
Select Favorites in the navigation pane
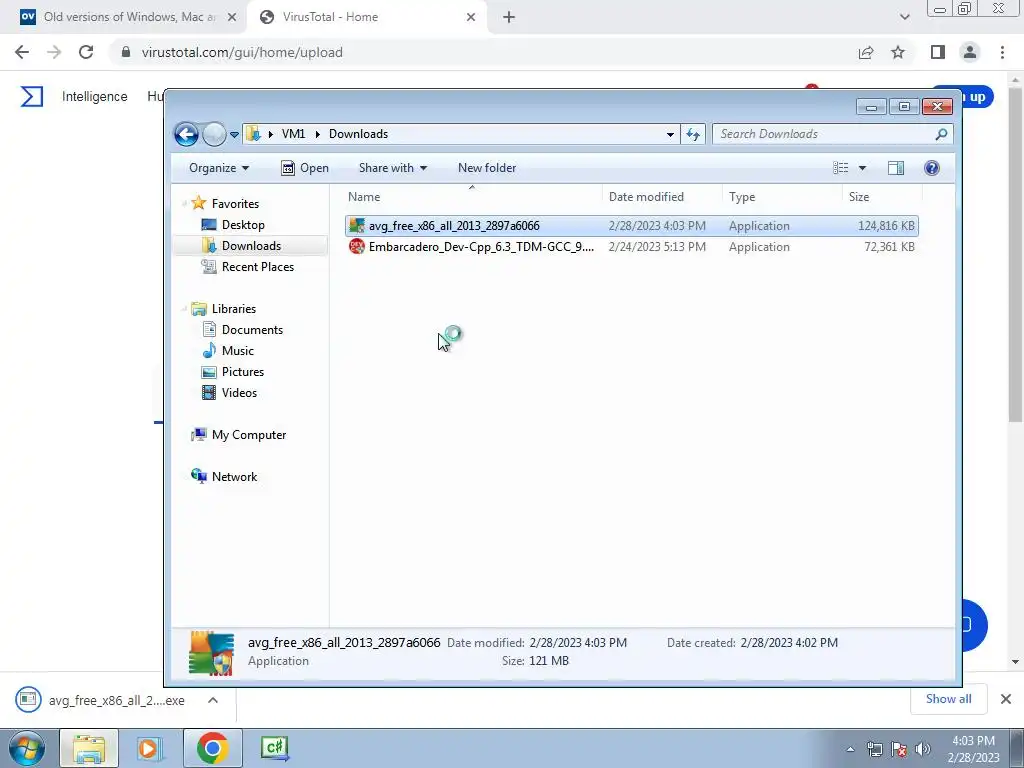(235, 204)
